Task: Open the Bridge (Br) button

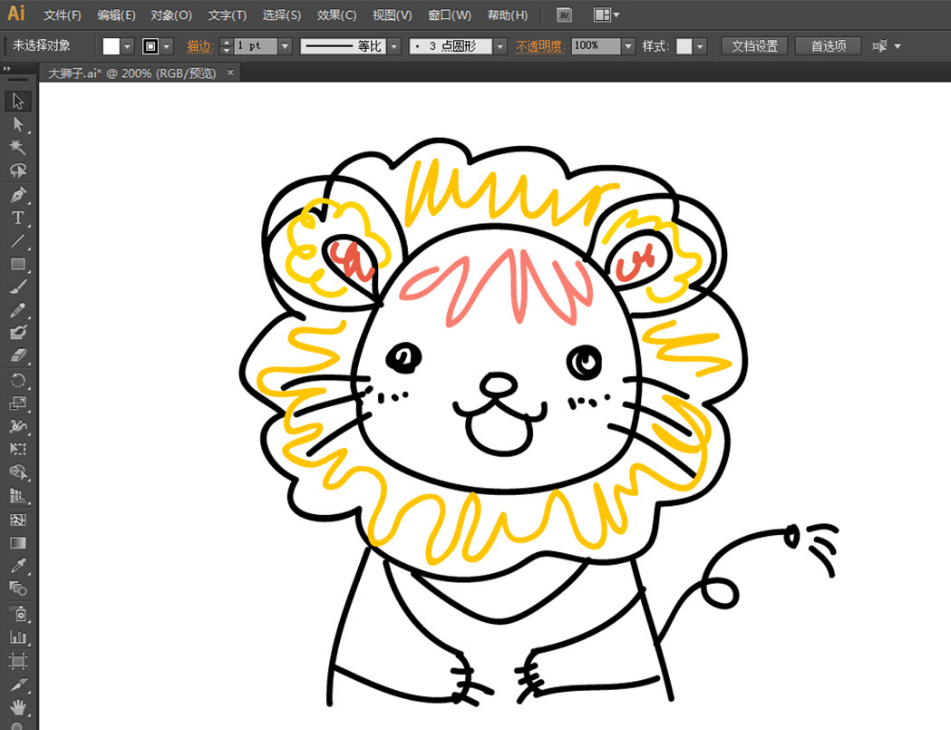Action: (564, 15)
